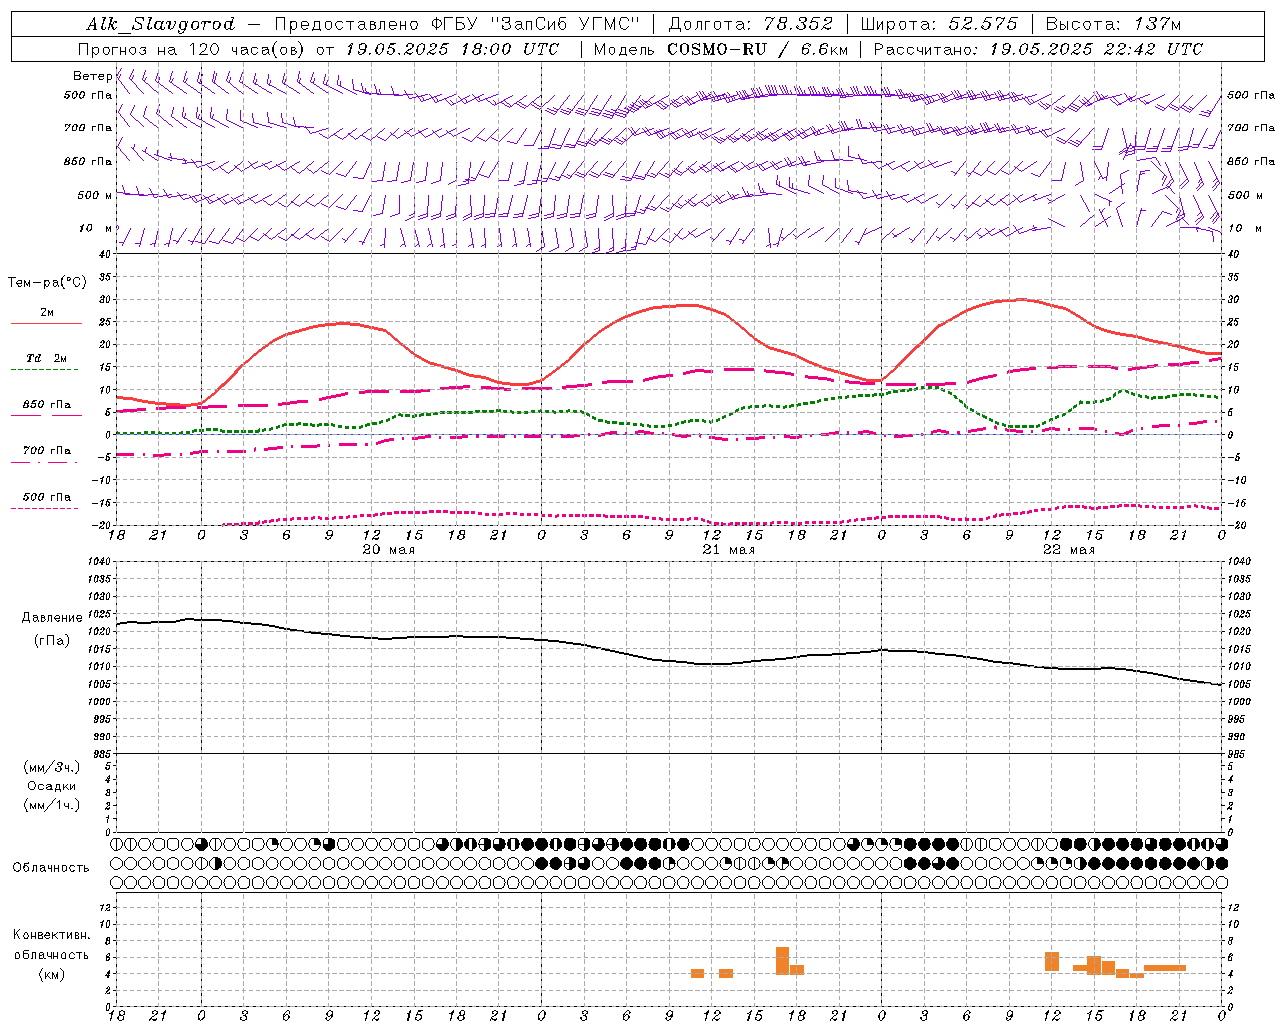This screenshot has width=1280, height=1024.
Task: Click the 21 мая date label
Action: (x=728, y=550)
